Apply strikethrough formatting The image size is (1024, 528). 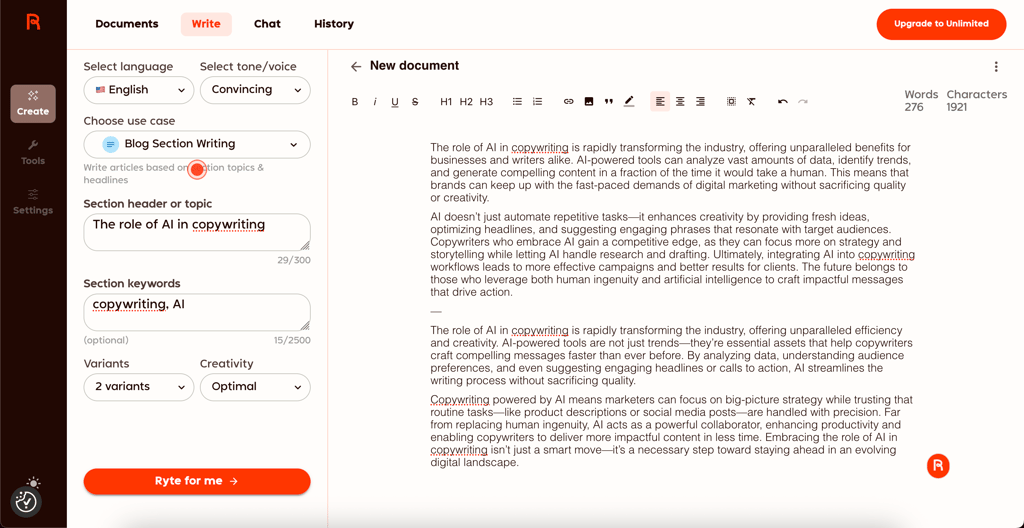point(415,101)
